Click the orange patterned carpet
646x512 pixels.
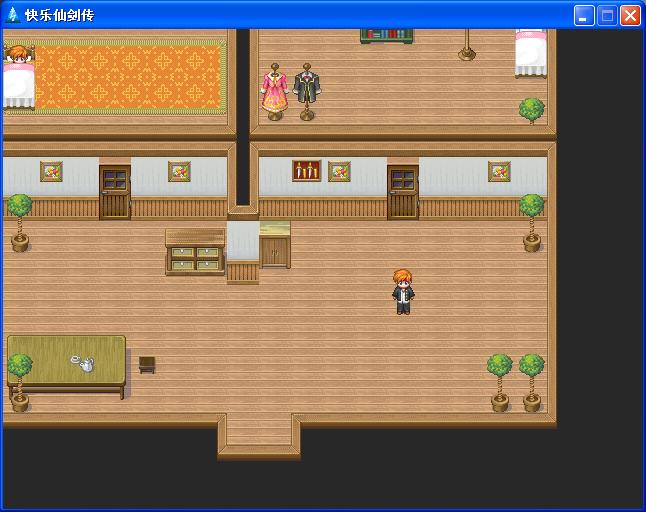click(x=128, y=77)
